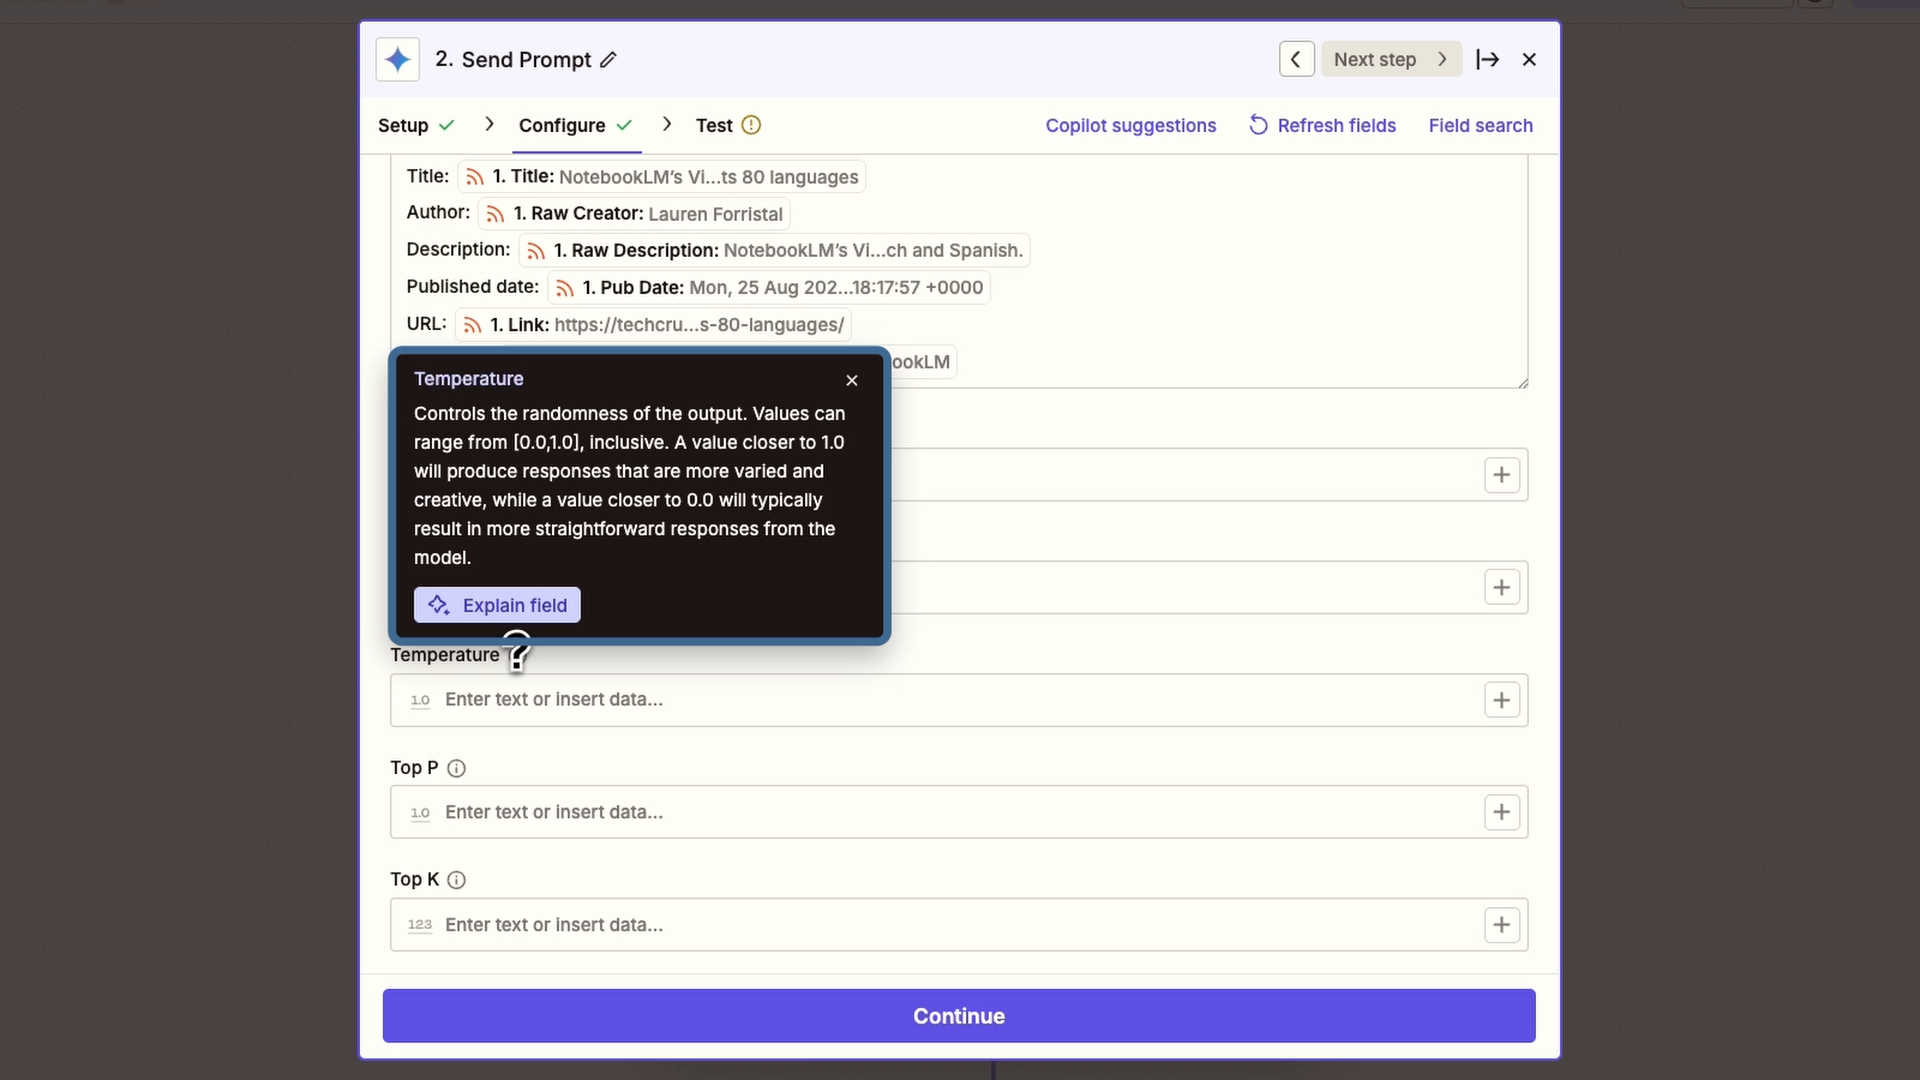Click the plus button beside Top K field

1501,925
